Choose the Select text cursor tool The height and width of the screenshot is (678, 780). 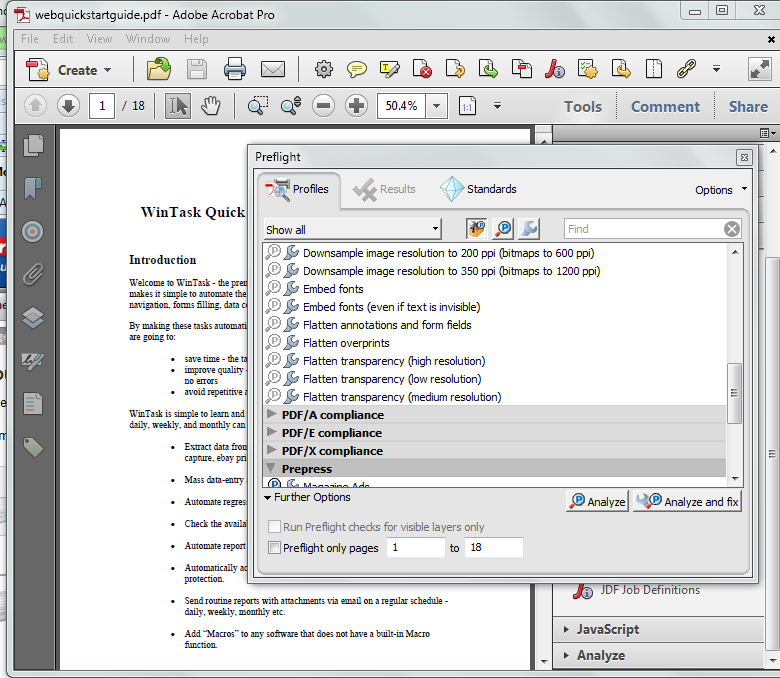coord(178,106)
